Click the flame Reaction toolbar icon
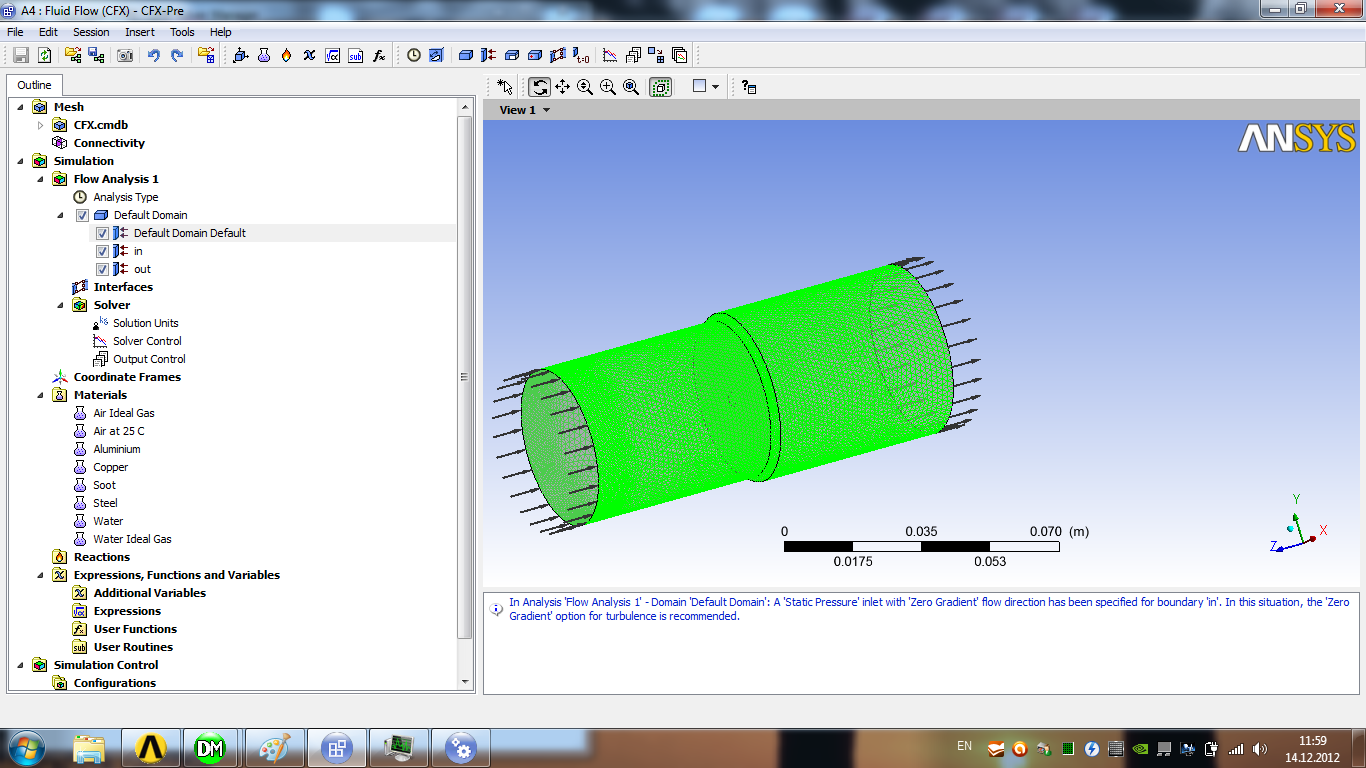1366x768 pixels. (287, 56)
